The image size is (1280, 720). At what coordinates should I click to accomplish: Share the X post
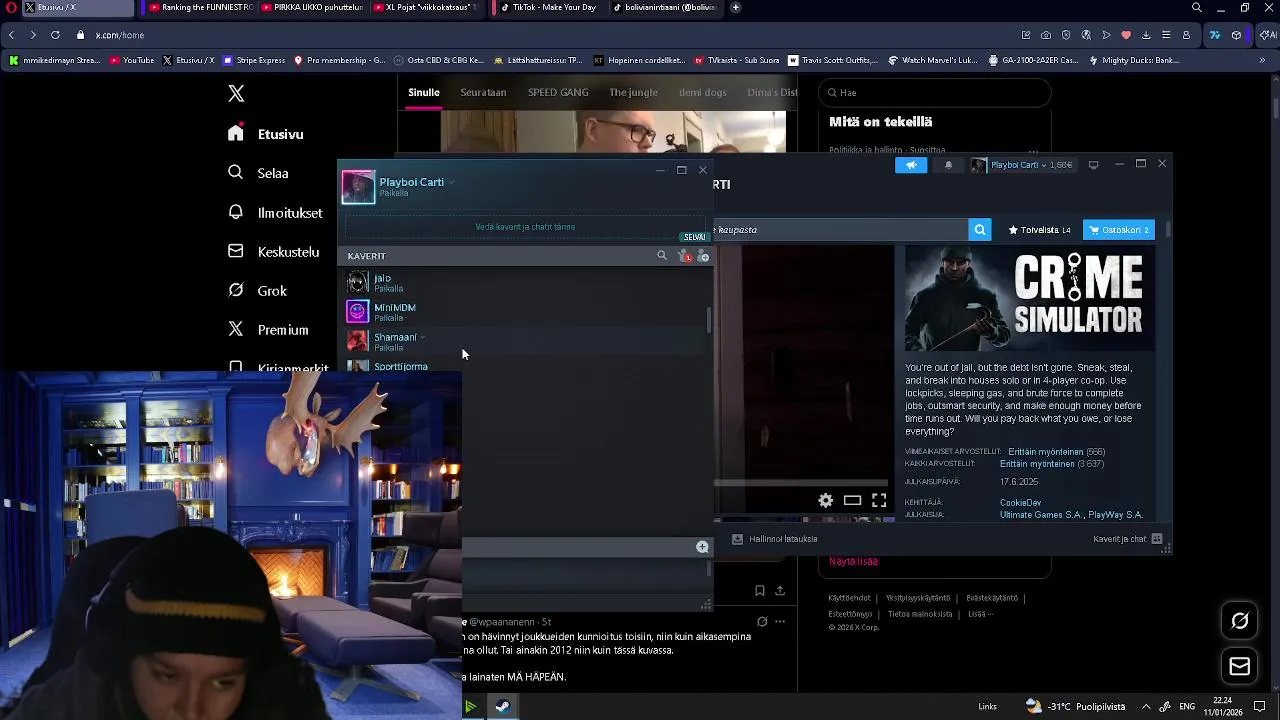pyautogui.click(x=780, y=591)
